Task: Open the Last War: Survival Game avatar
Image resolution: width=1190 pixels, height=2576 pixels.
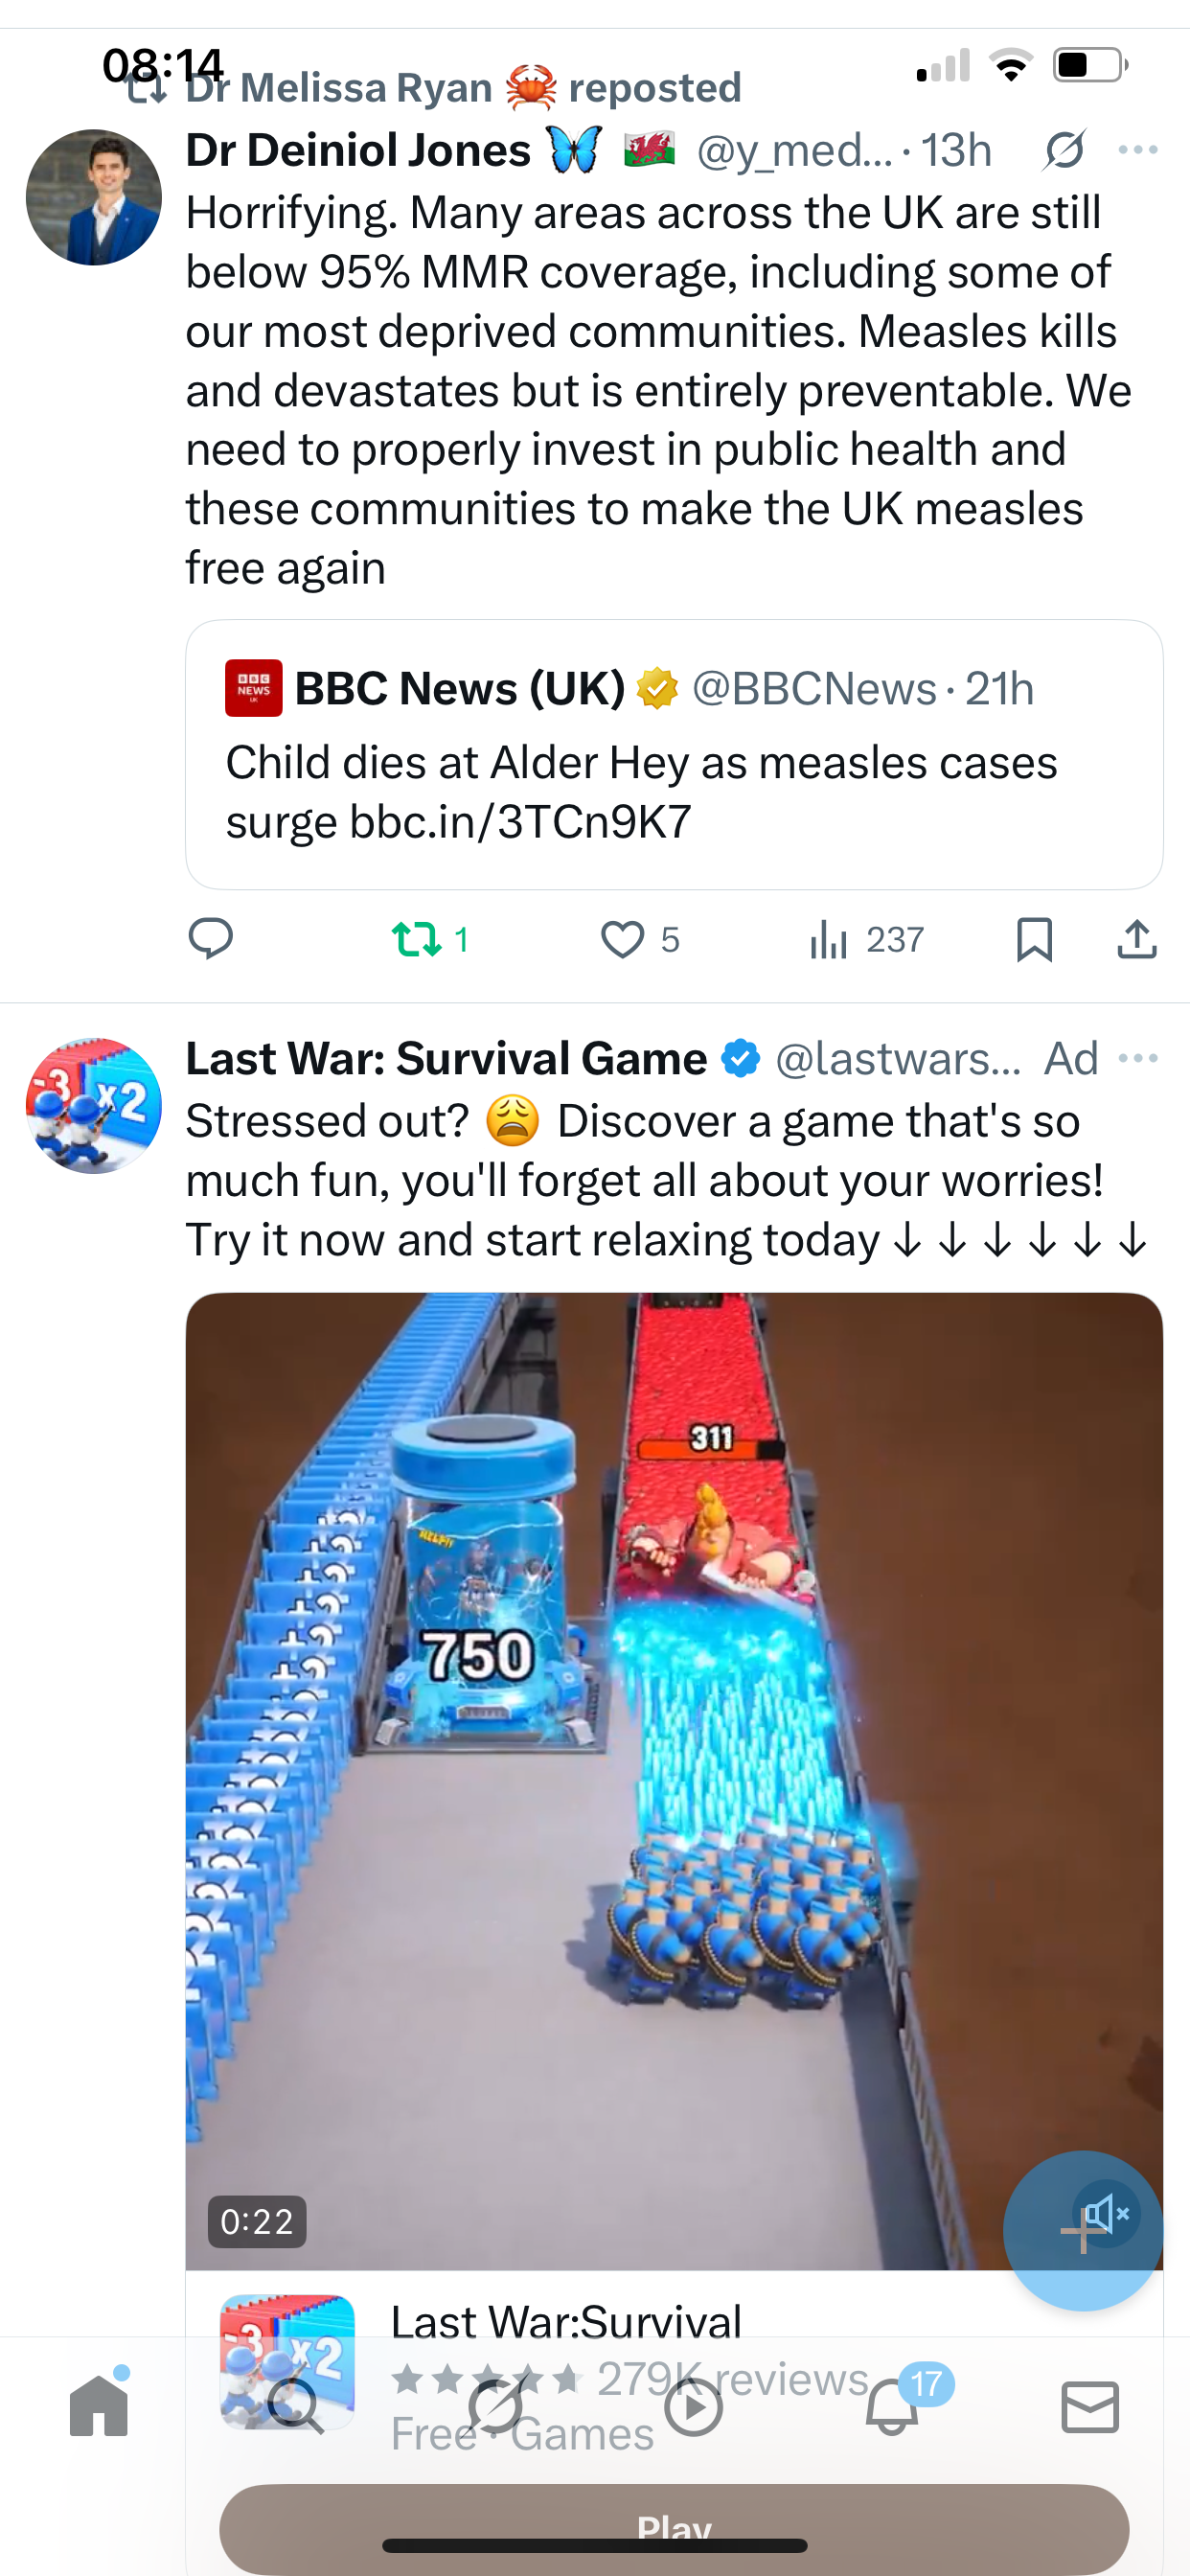Action: (x=94, y=1105)
